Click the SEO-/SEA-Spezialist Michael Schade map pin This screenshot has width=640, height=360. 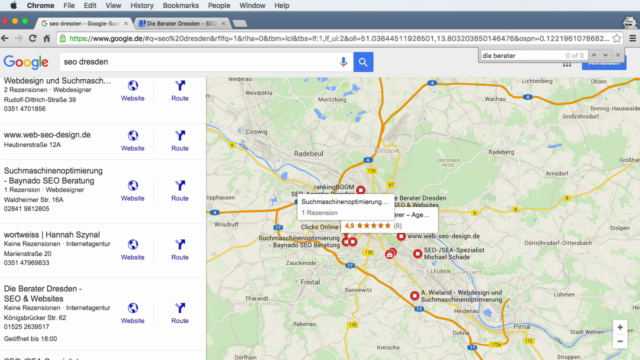pos(417,253)
